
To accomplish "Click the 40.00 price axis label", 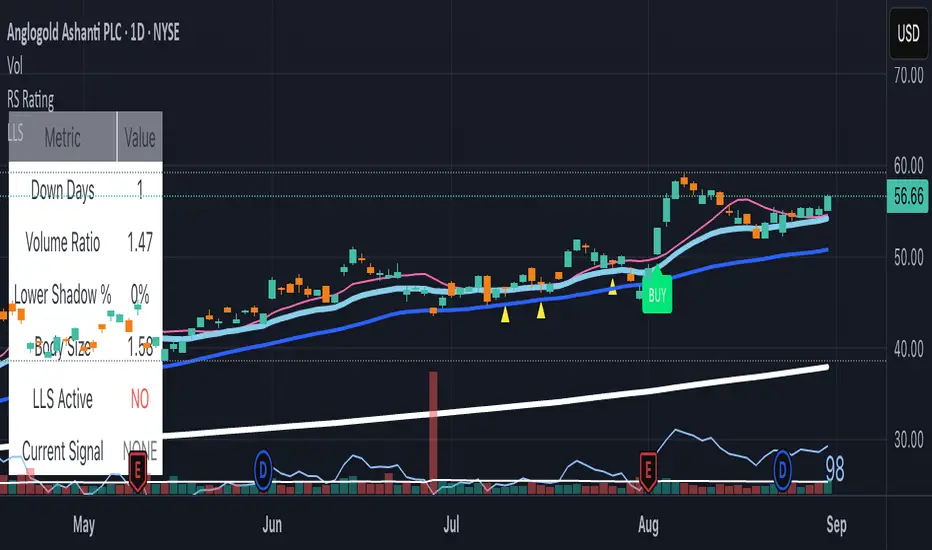I will pyautogui.click(x=909, y=349).
